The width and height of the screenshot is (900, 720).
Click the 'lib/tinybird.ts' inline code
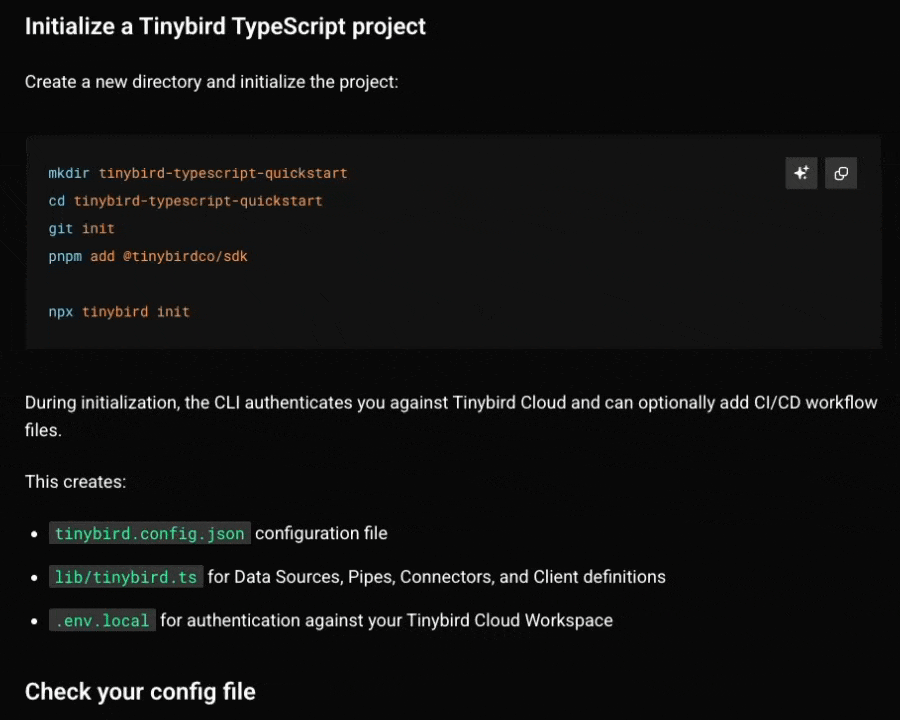coord(126,577)
